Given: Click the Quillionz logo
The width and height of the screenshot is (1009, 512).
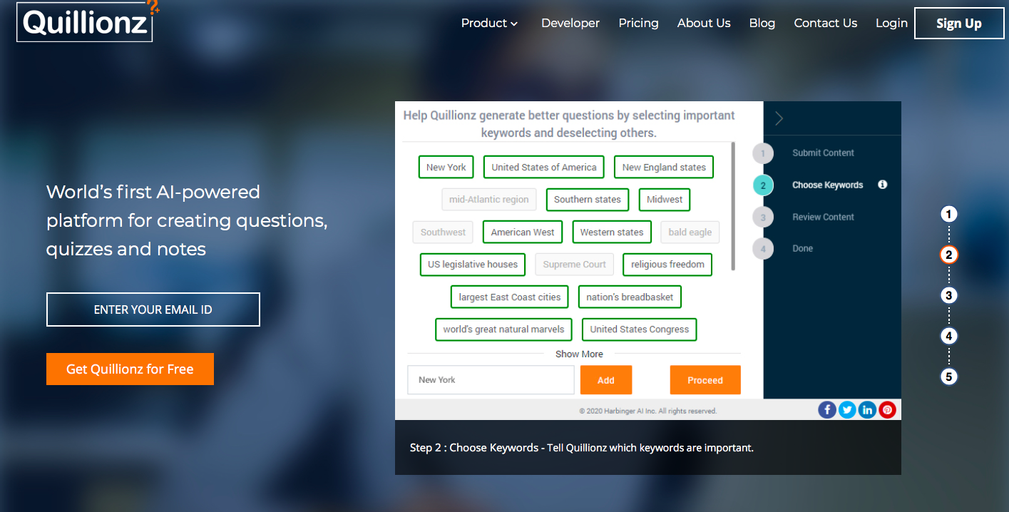Looking at the screenshot, I should pyautogui.click(x=86, y=21).
